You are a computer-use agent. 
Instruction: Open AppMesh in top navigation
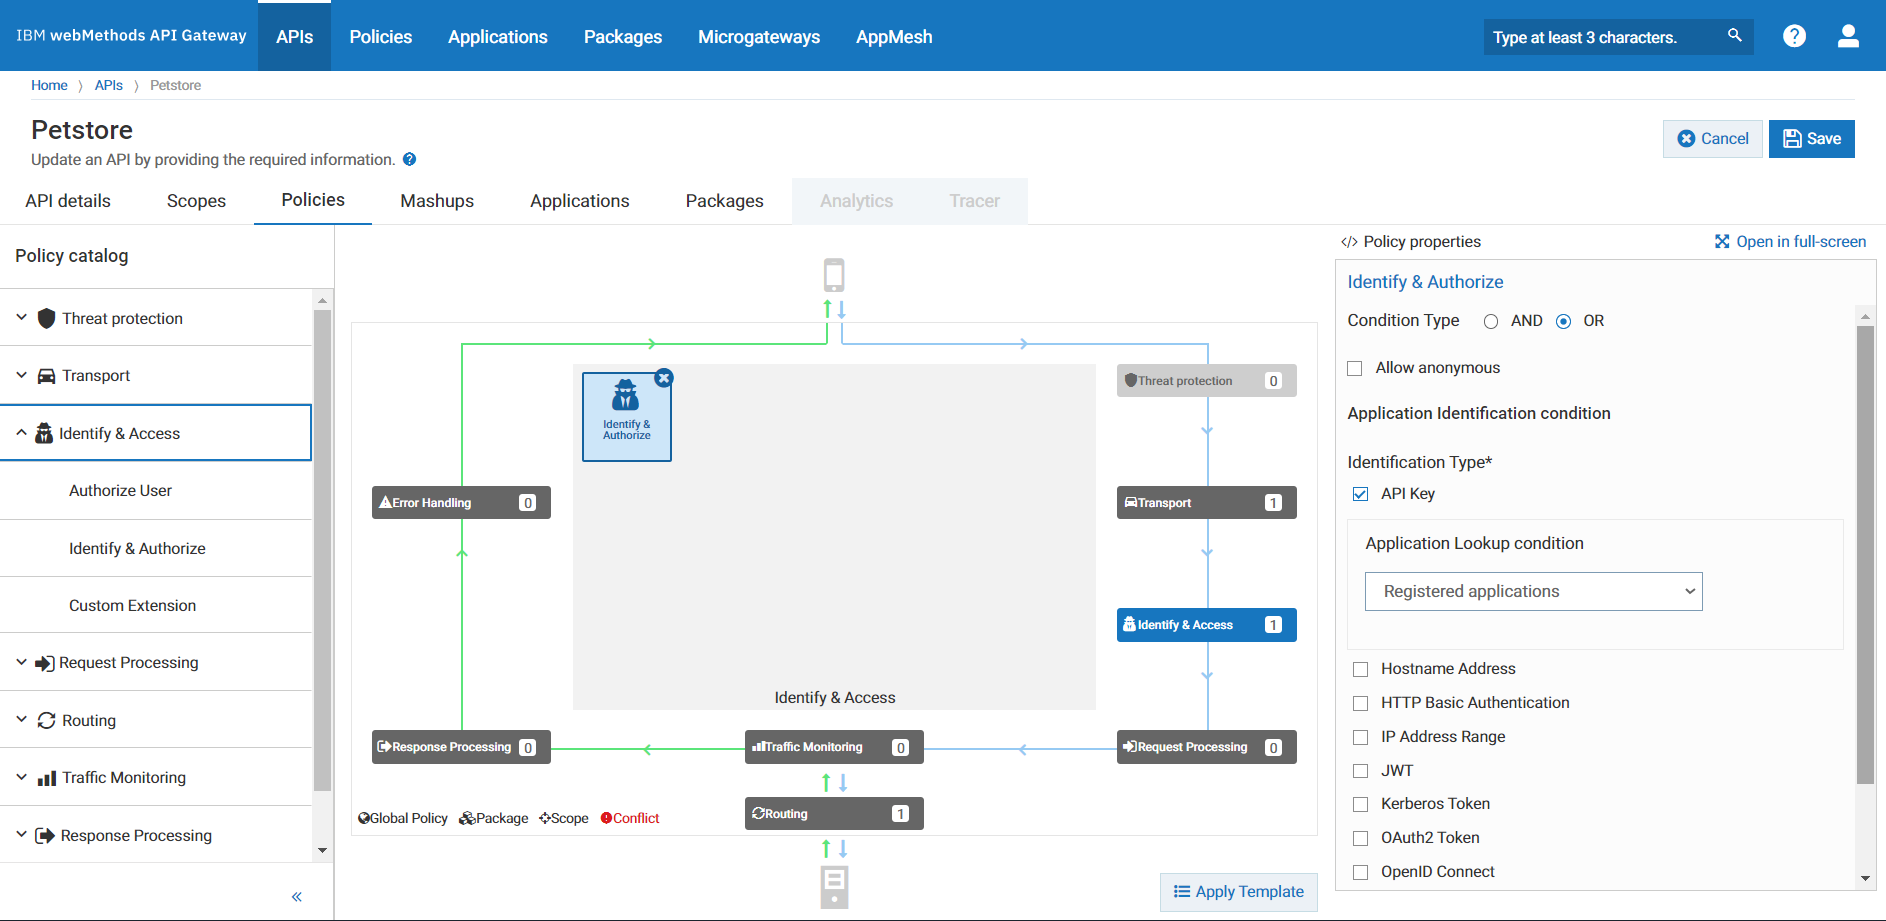[x=894, y=36]
